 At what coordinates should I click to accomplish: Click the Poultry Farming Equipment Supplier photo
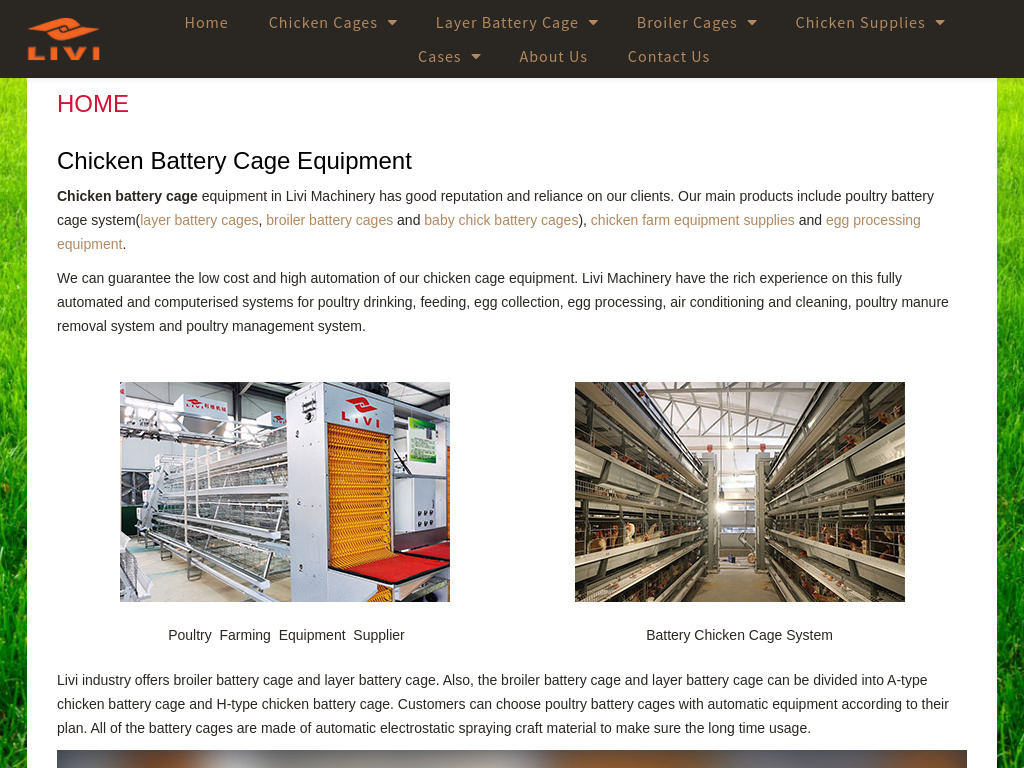coord(285,492)
